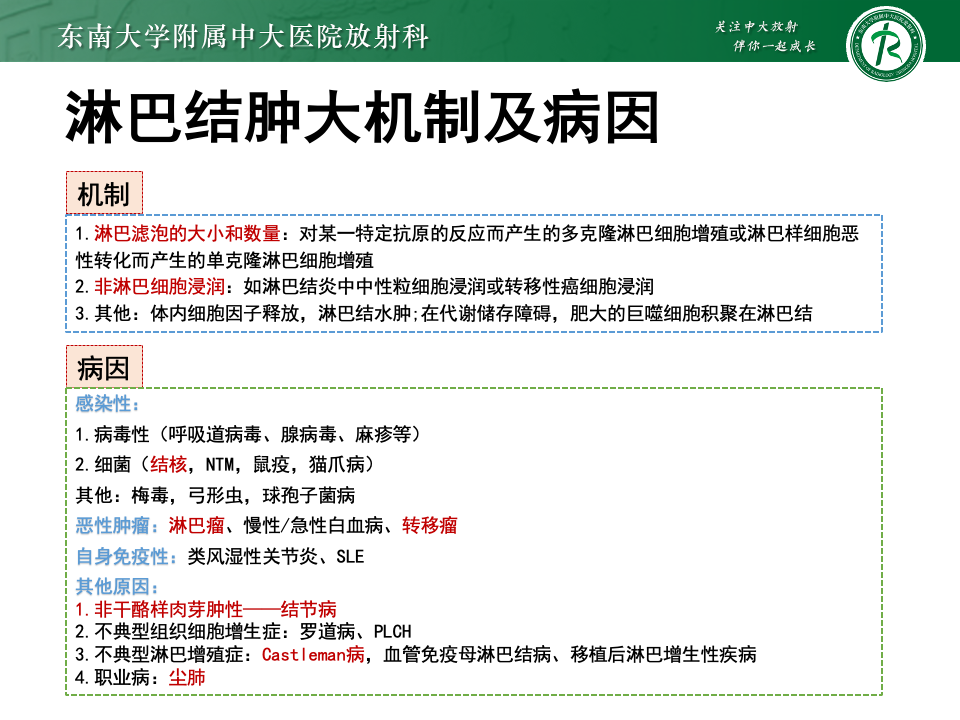Click the red word 转移瘤
The image size is (960, 720).
430,525
